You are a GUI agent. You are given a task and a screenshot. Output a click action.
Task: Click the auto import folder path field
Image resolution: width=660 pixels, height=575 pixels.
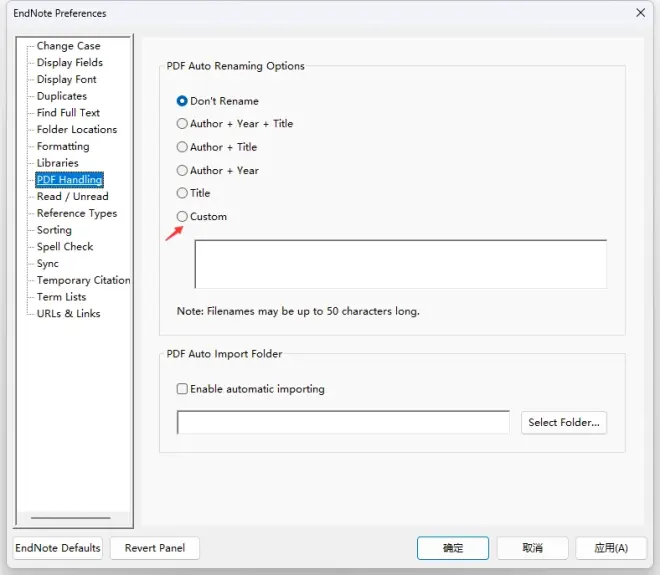(343, 423)
